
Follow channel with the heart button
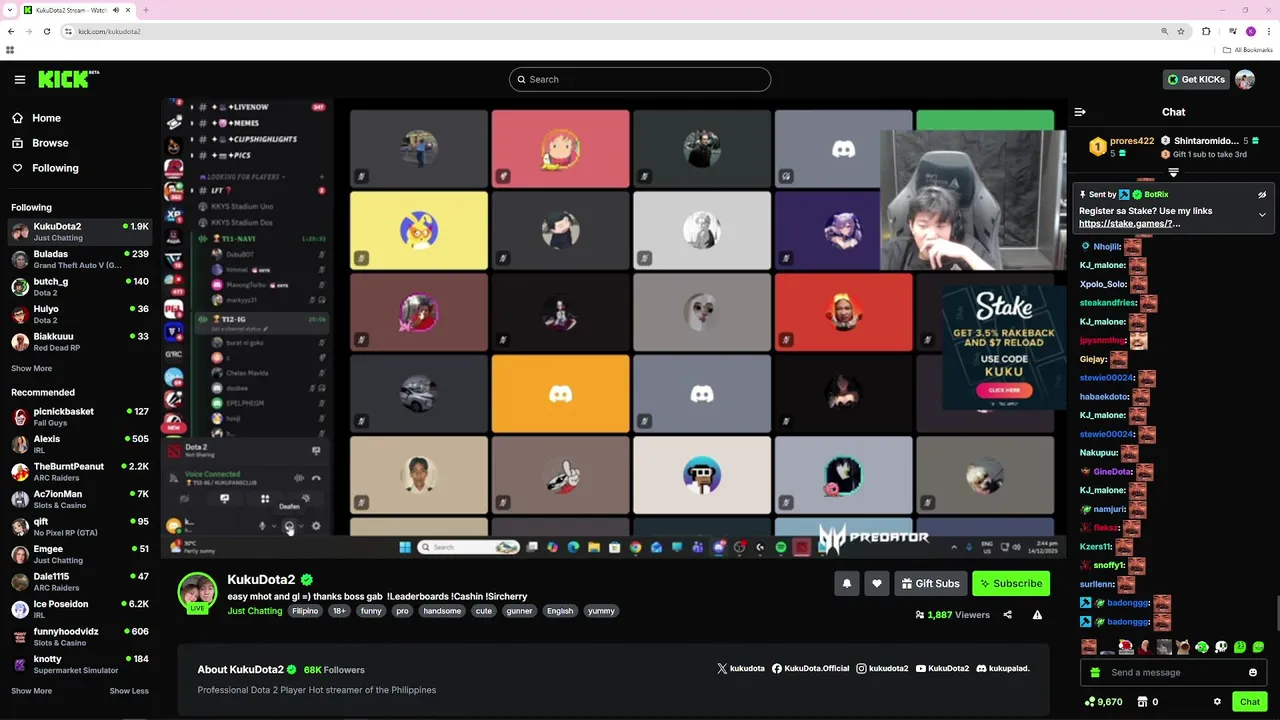(x=877, y=583)
